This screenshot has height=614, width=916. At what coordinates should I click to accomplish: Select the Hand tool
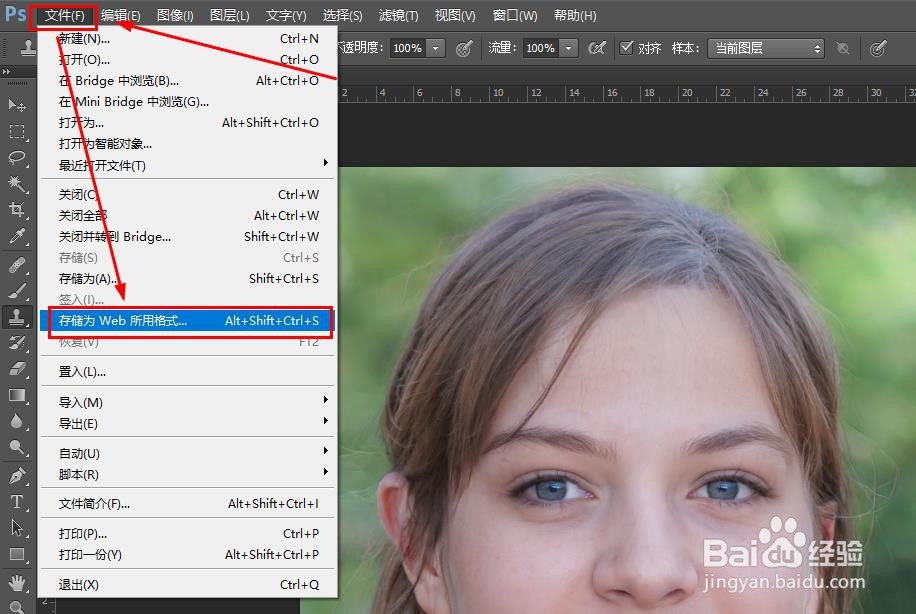(16, 582)
